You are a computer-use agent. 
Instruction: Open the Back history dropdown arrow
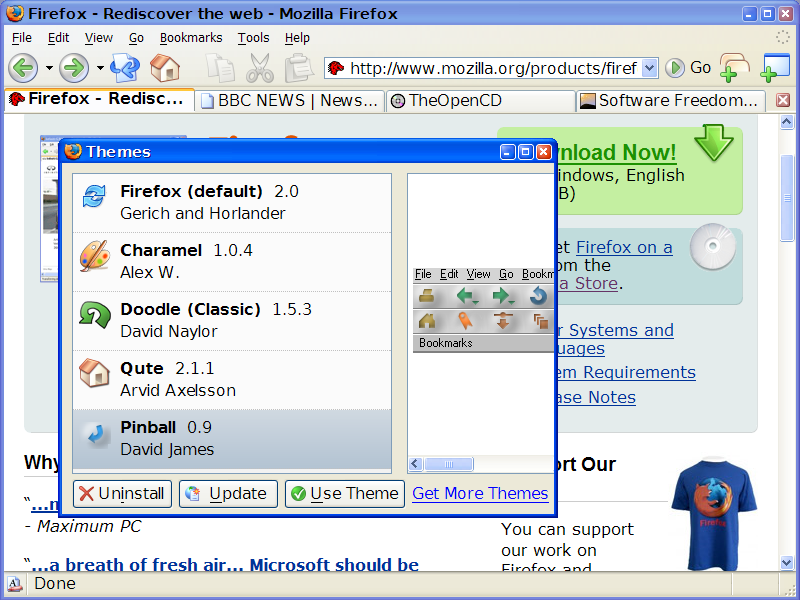click(x=49, y=68)
